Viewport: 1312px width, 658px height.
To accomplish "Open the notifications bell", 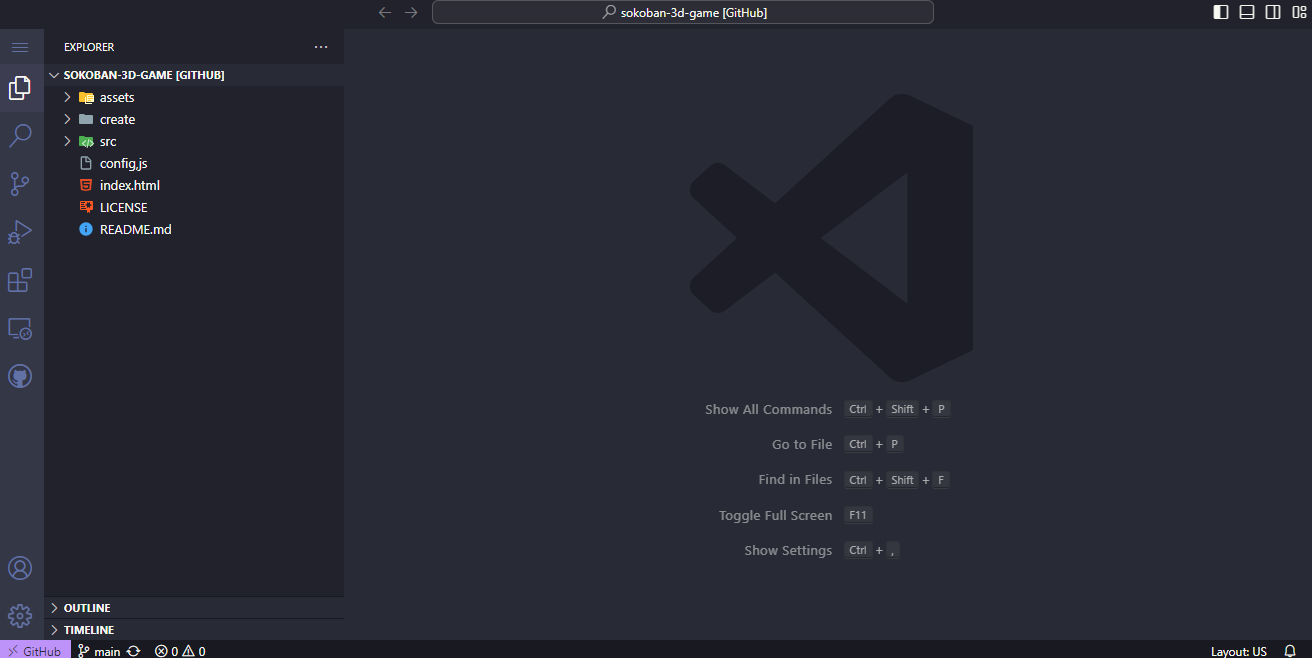I will tap(1290, 651).
